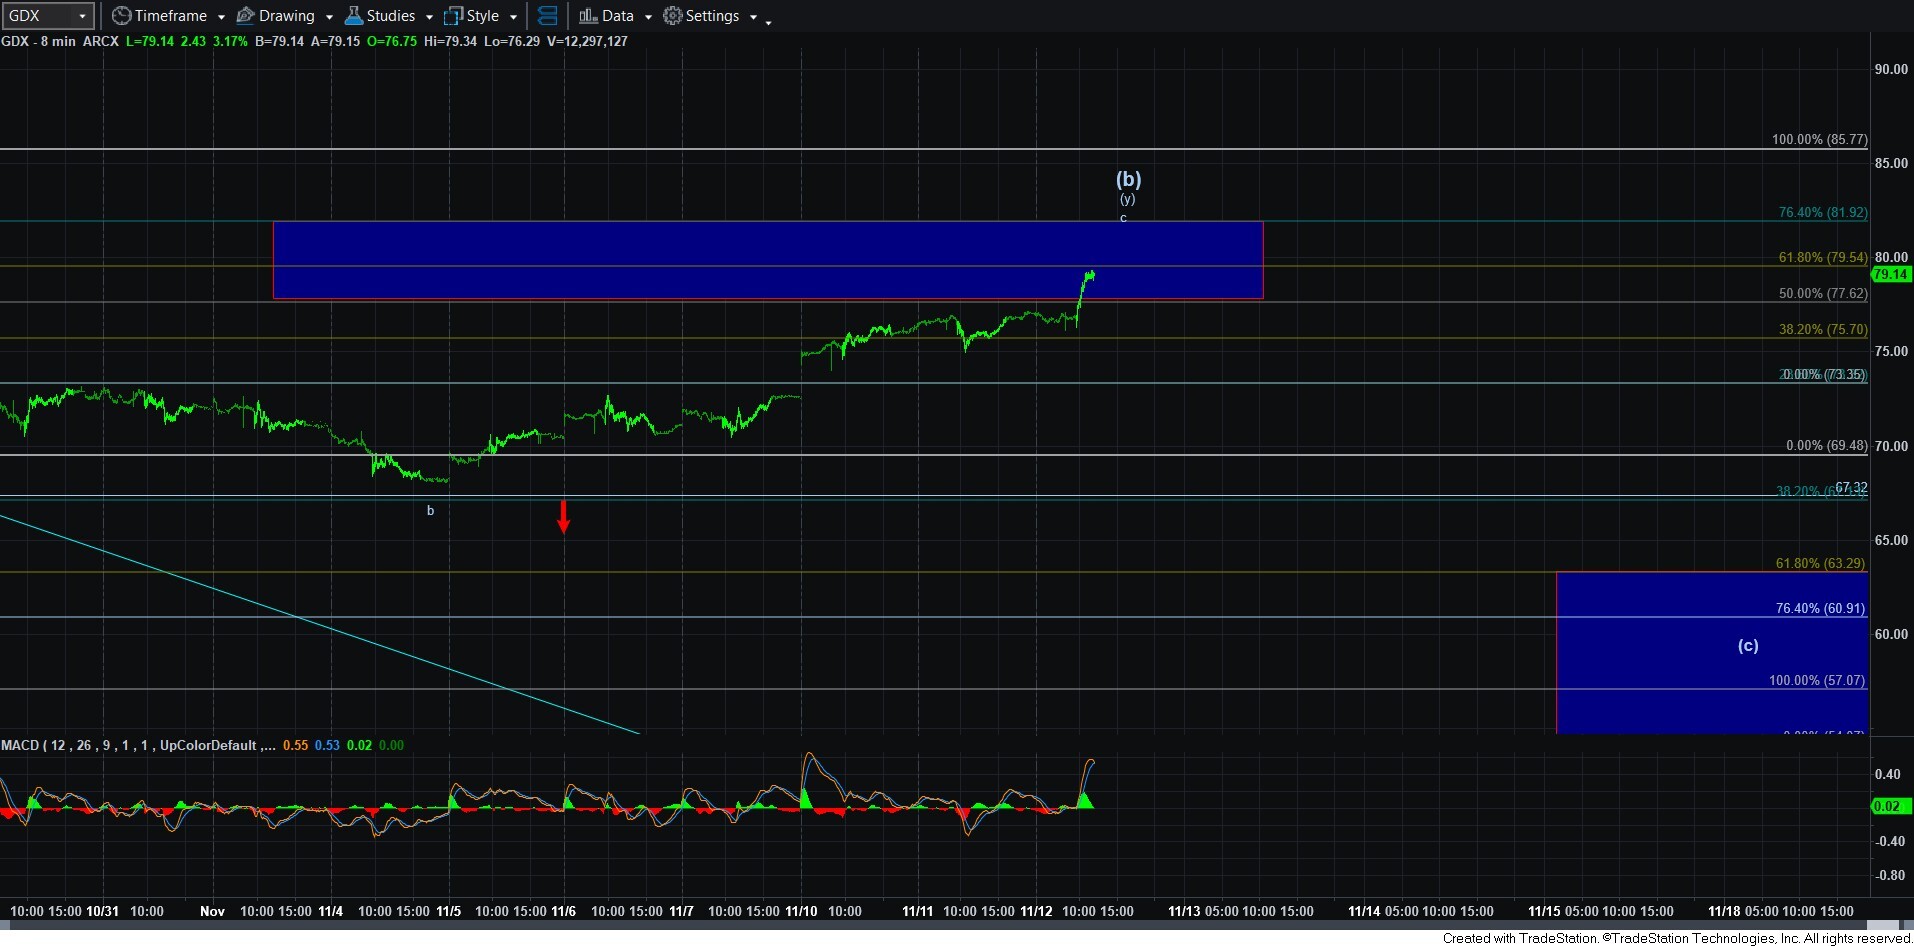Click the 79.14 current price tag

(1890, 274)
